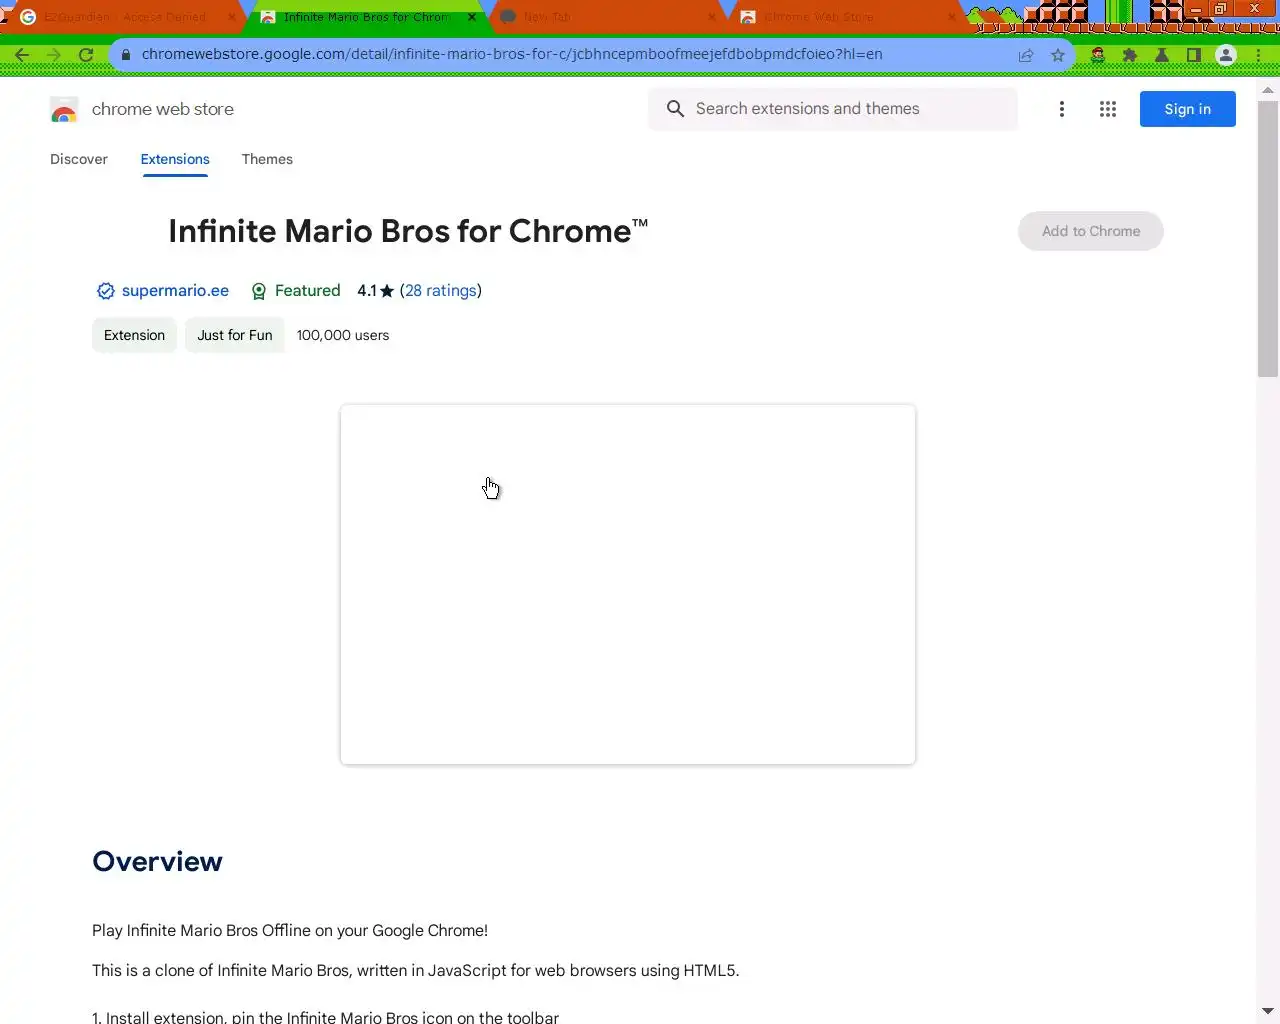
Task: Click the scrollbar up arrow
Action: click(1268, 90)
